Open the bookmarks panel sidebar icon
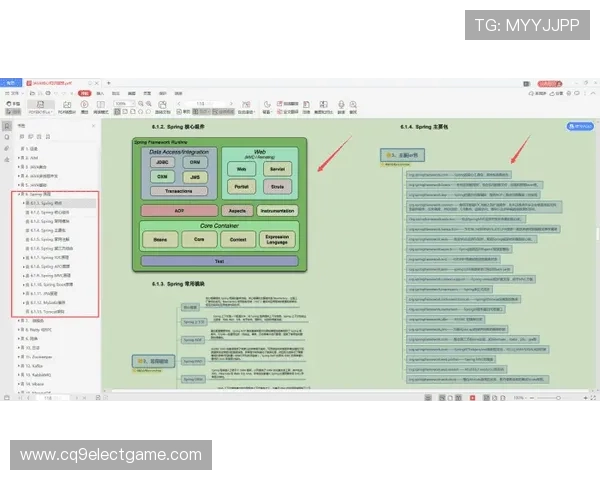 pyautogui.click(x=7, y=126)
